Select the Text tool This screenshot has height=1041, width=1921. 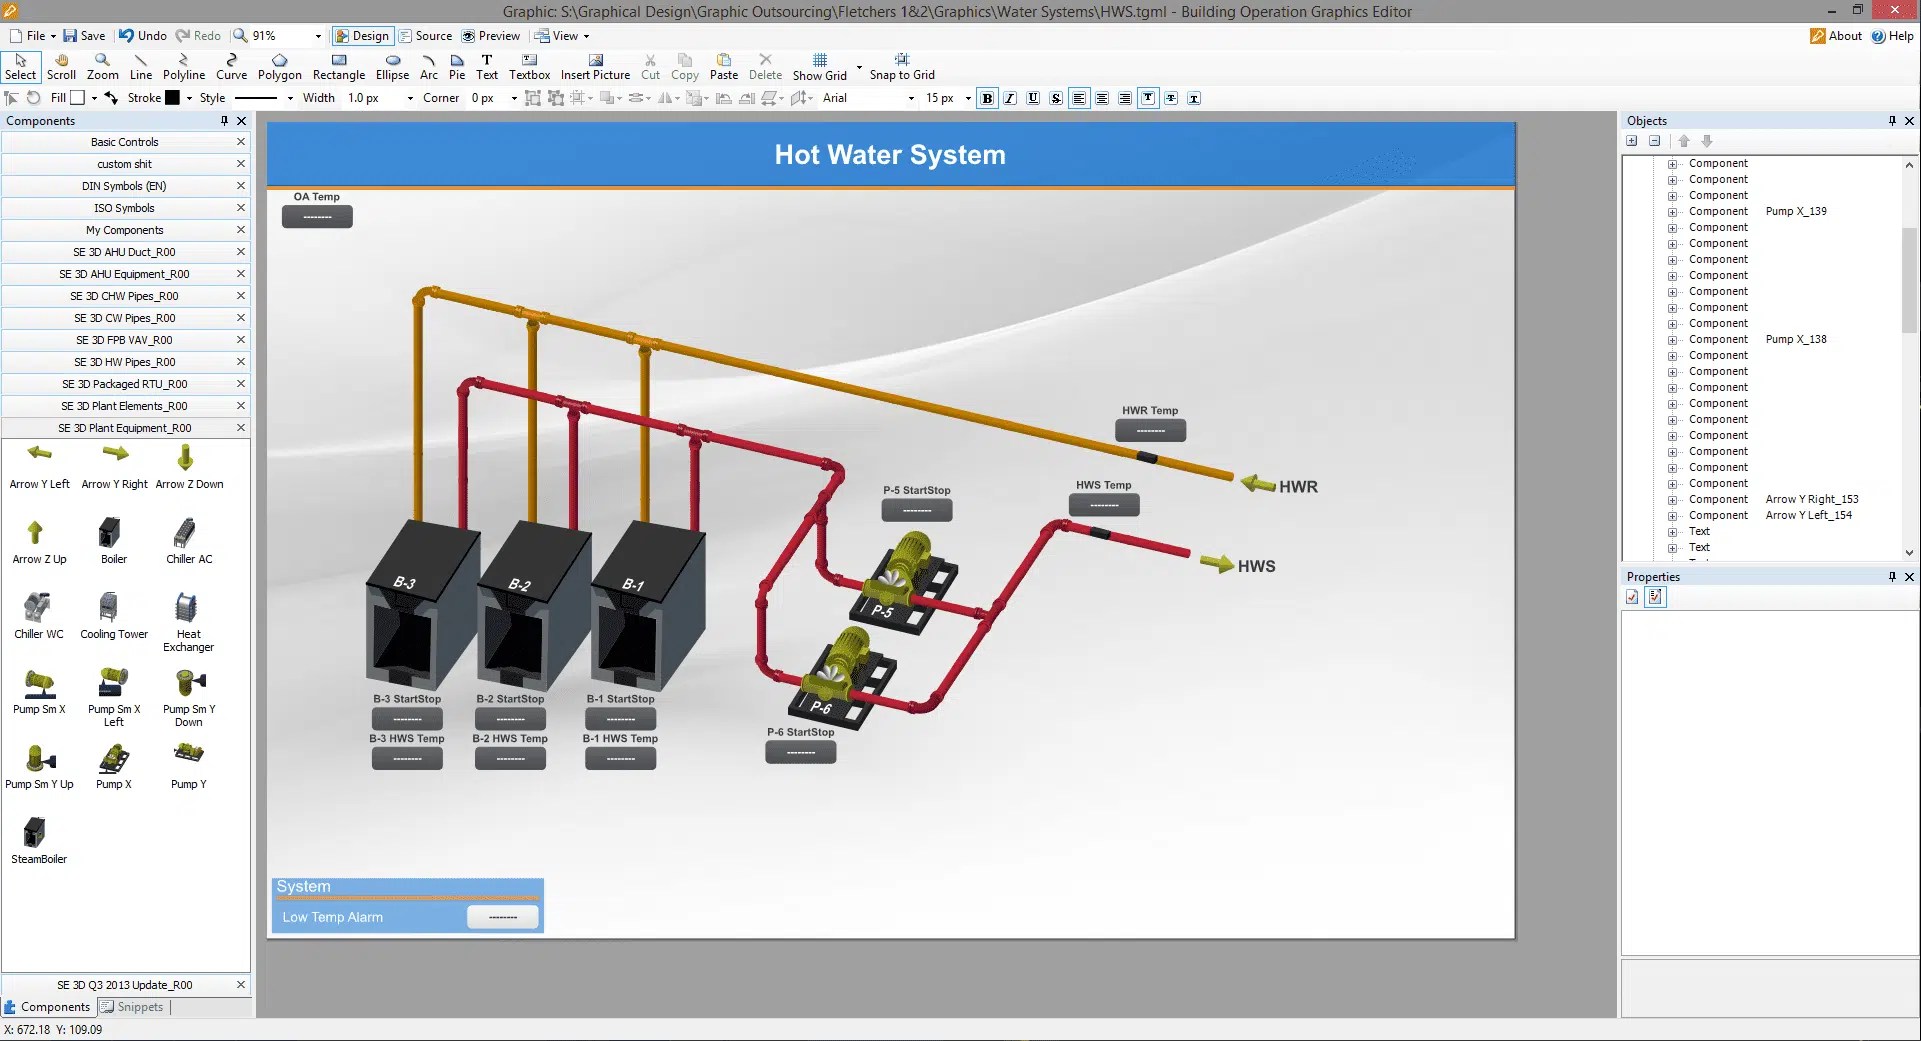[487, 66]
